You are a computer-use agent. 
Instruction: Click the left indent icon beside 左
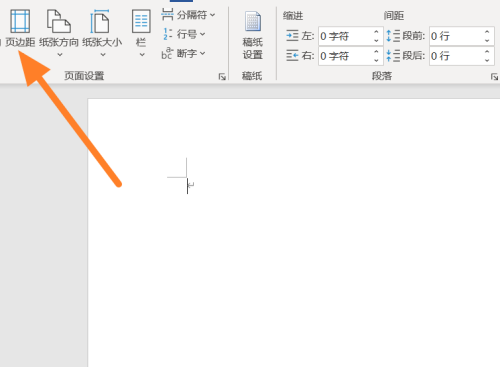[x=292, y=36]
